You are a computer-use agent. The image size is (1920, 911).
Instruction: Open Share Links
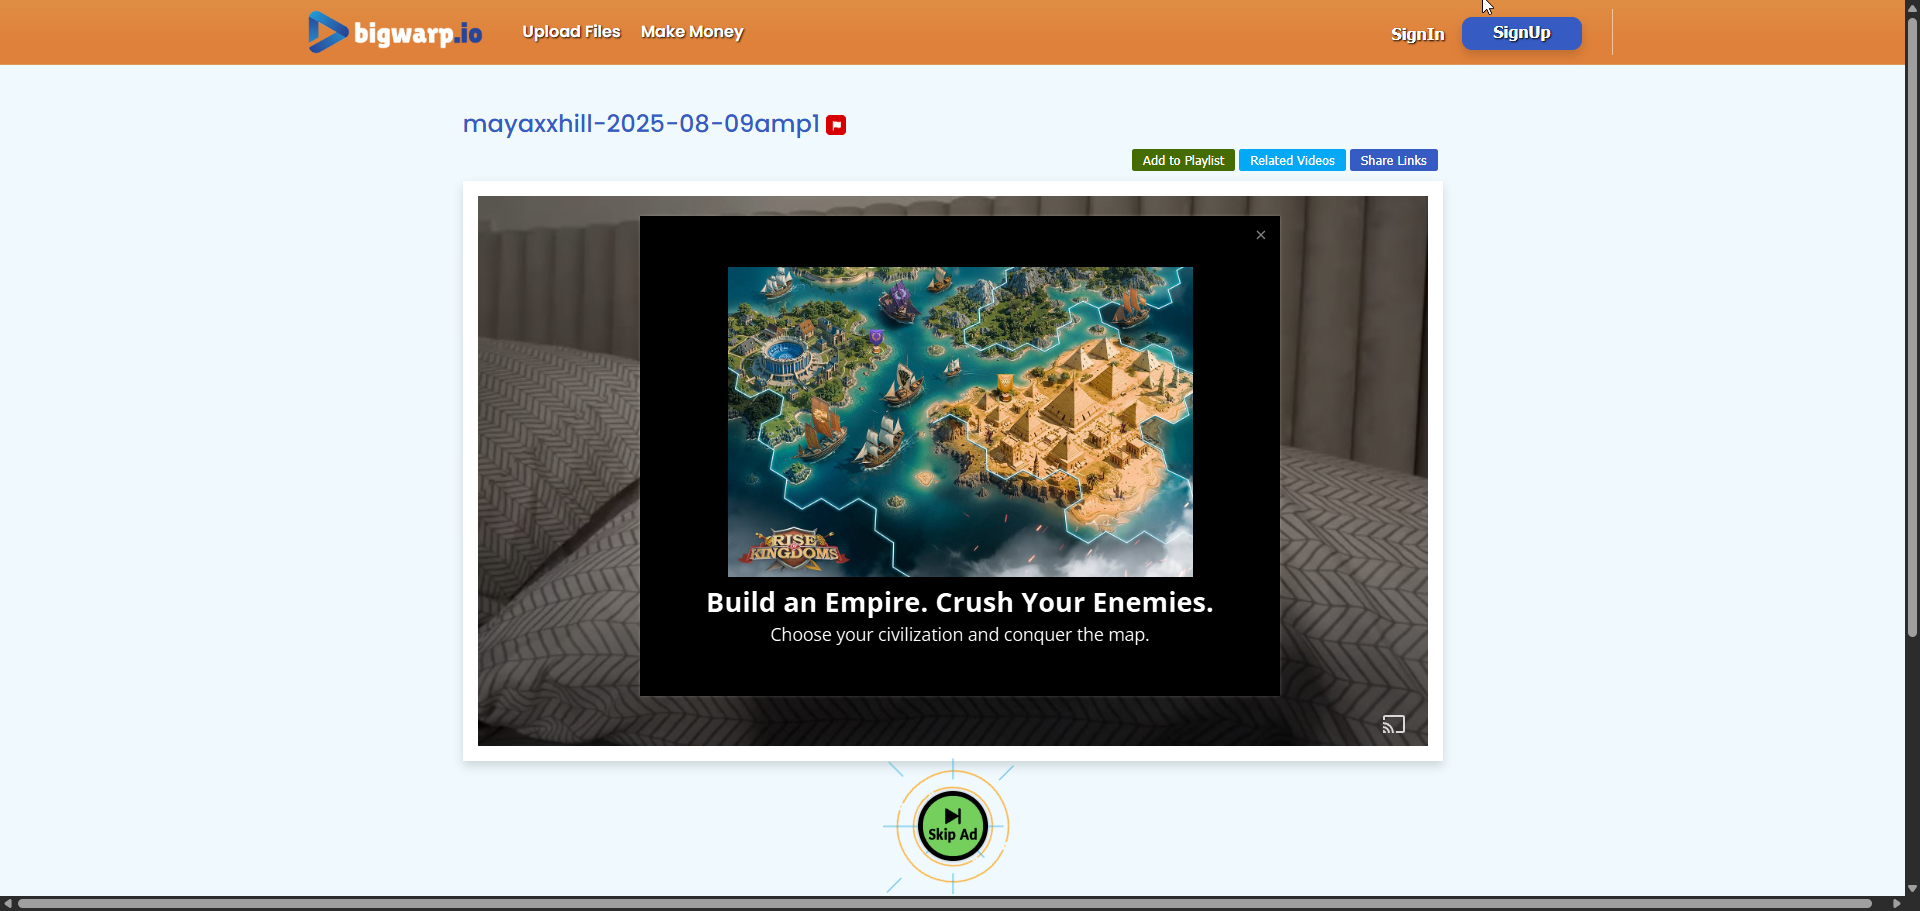pyautogui.click(x=1393, y=160)
